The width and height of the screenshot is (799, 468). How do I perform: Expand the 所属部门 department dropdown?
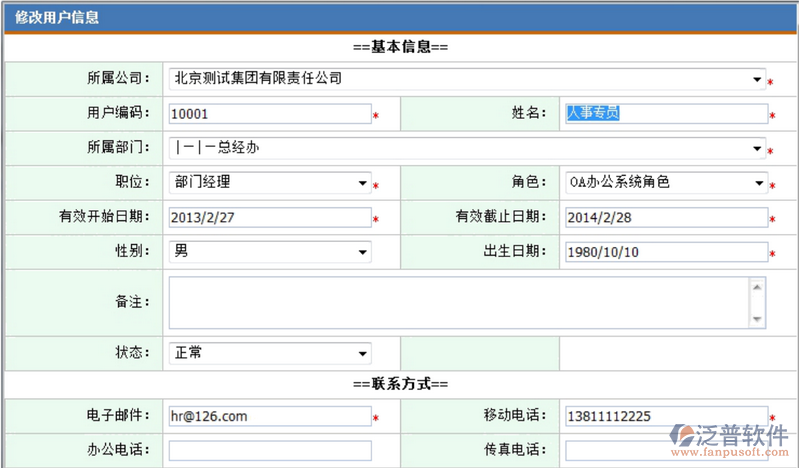[466, 149]
